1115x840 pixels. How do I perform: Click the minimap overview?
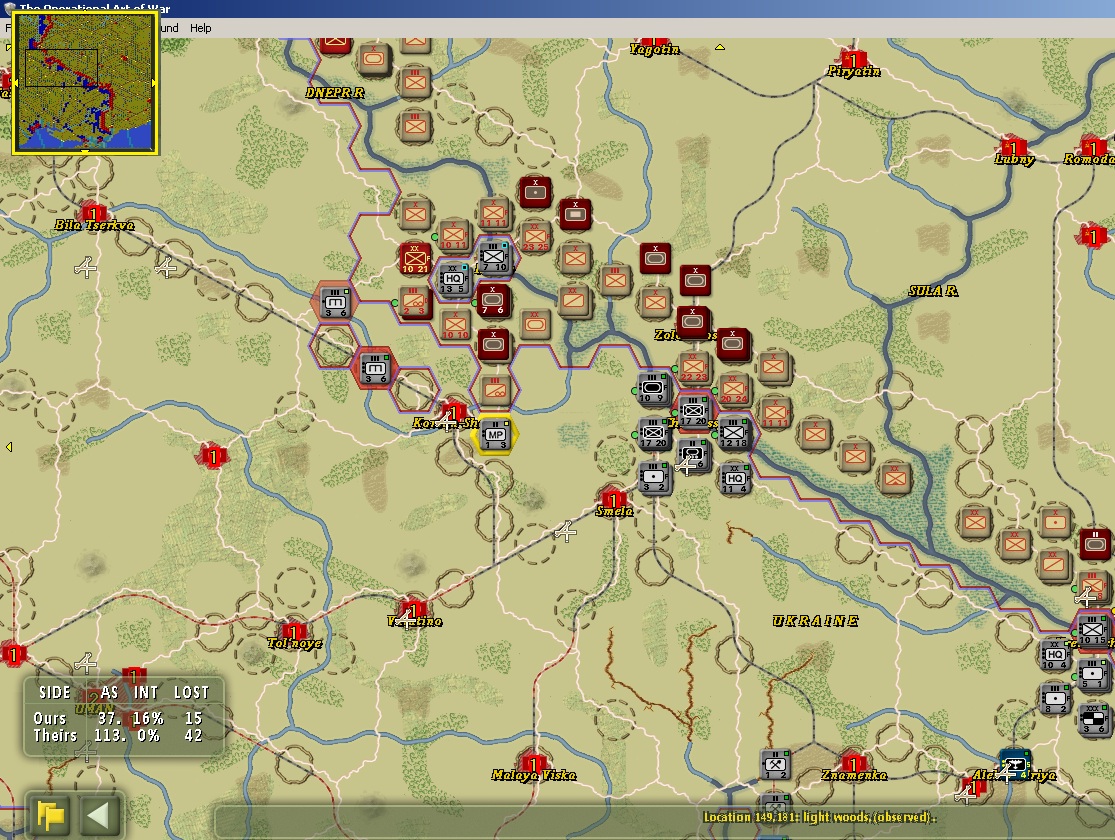pos(85,82)
